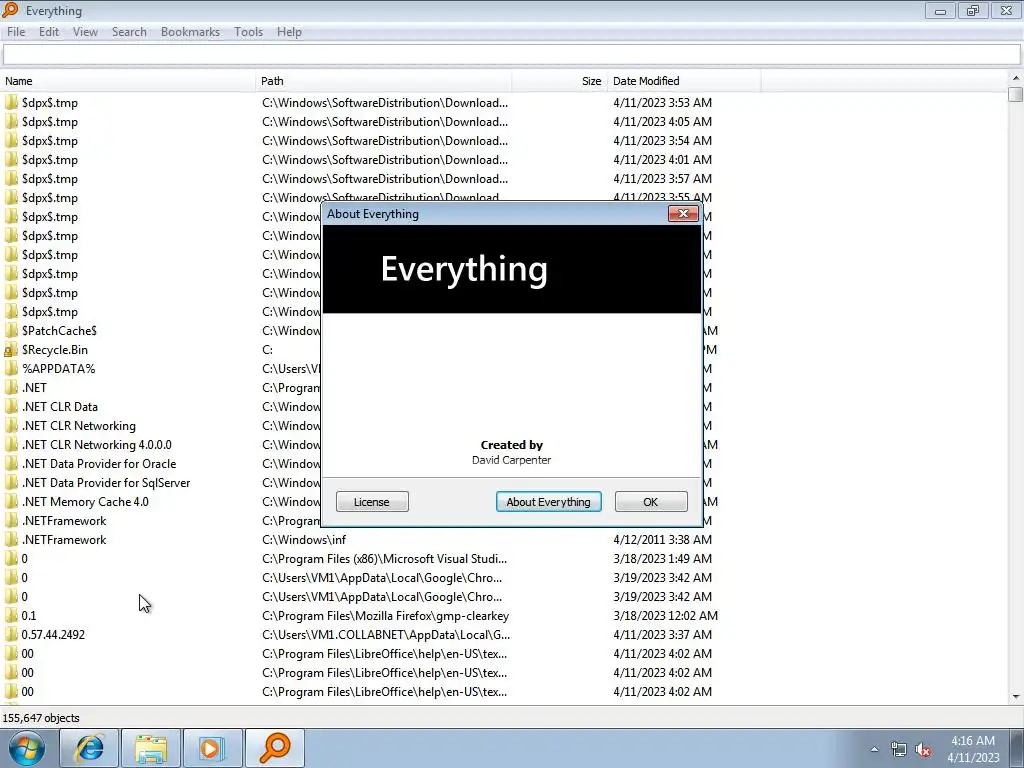Click the About Everything button
This screenshot has width=1024, height=768.
[549, 502]
